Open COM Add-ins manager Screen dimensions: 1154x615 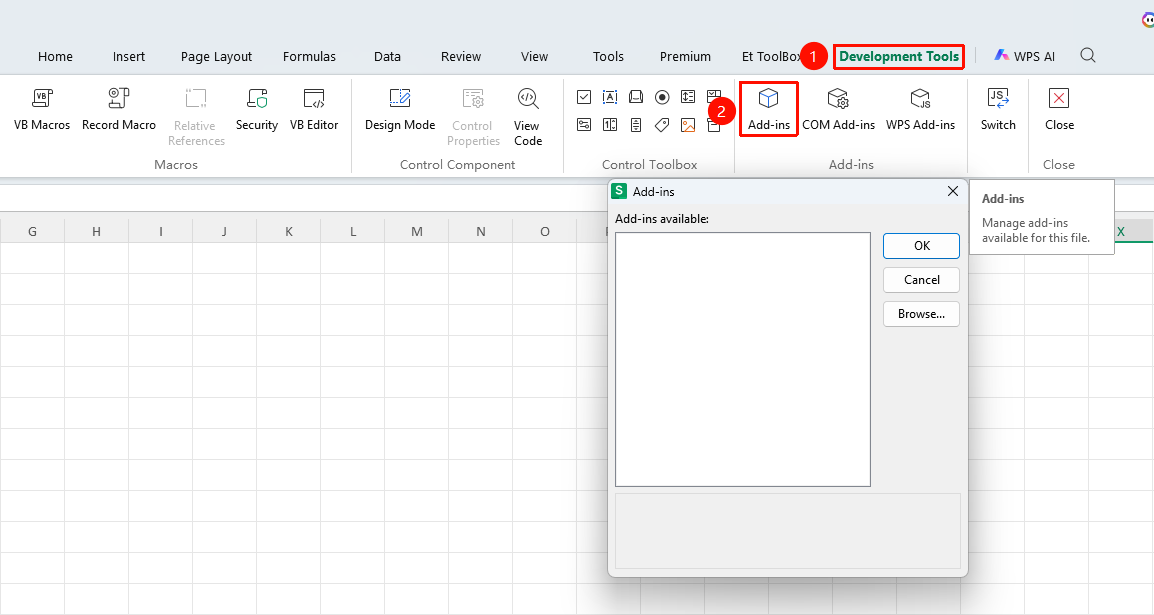838,109
